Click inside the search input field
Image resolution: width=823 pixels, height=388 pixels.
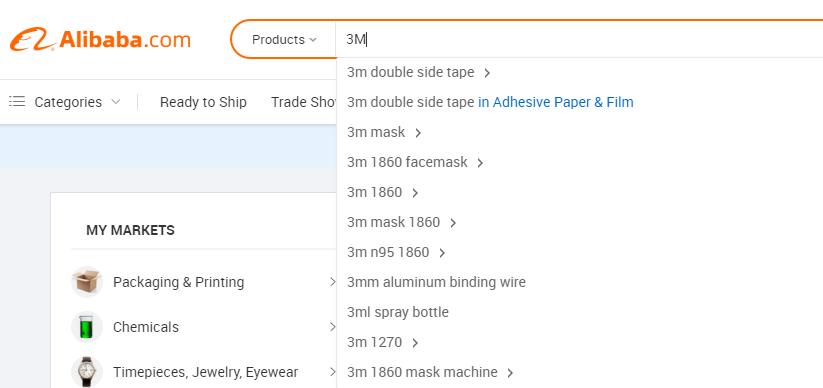[x=579, y=40]
